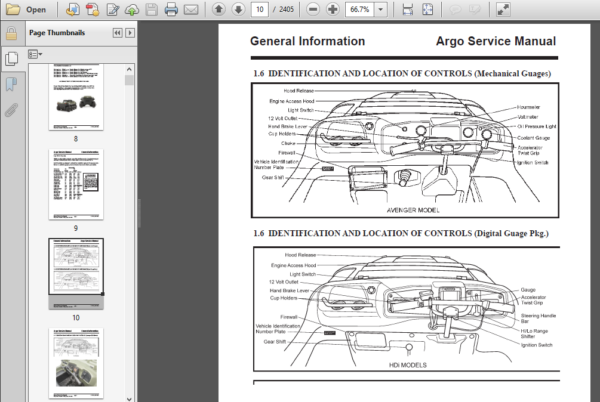Select the page 9 thumbnail
600x402 pixels.
(76, 184)
